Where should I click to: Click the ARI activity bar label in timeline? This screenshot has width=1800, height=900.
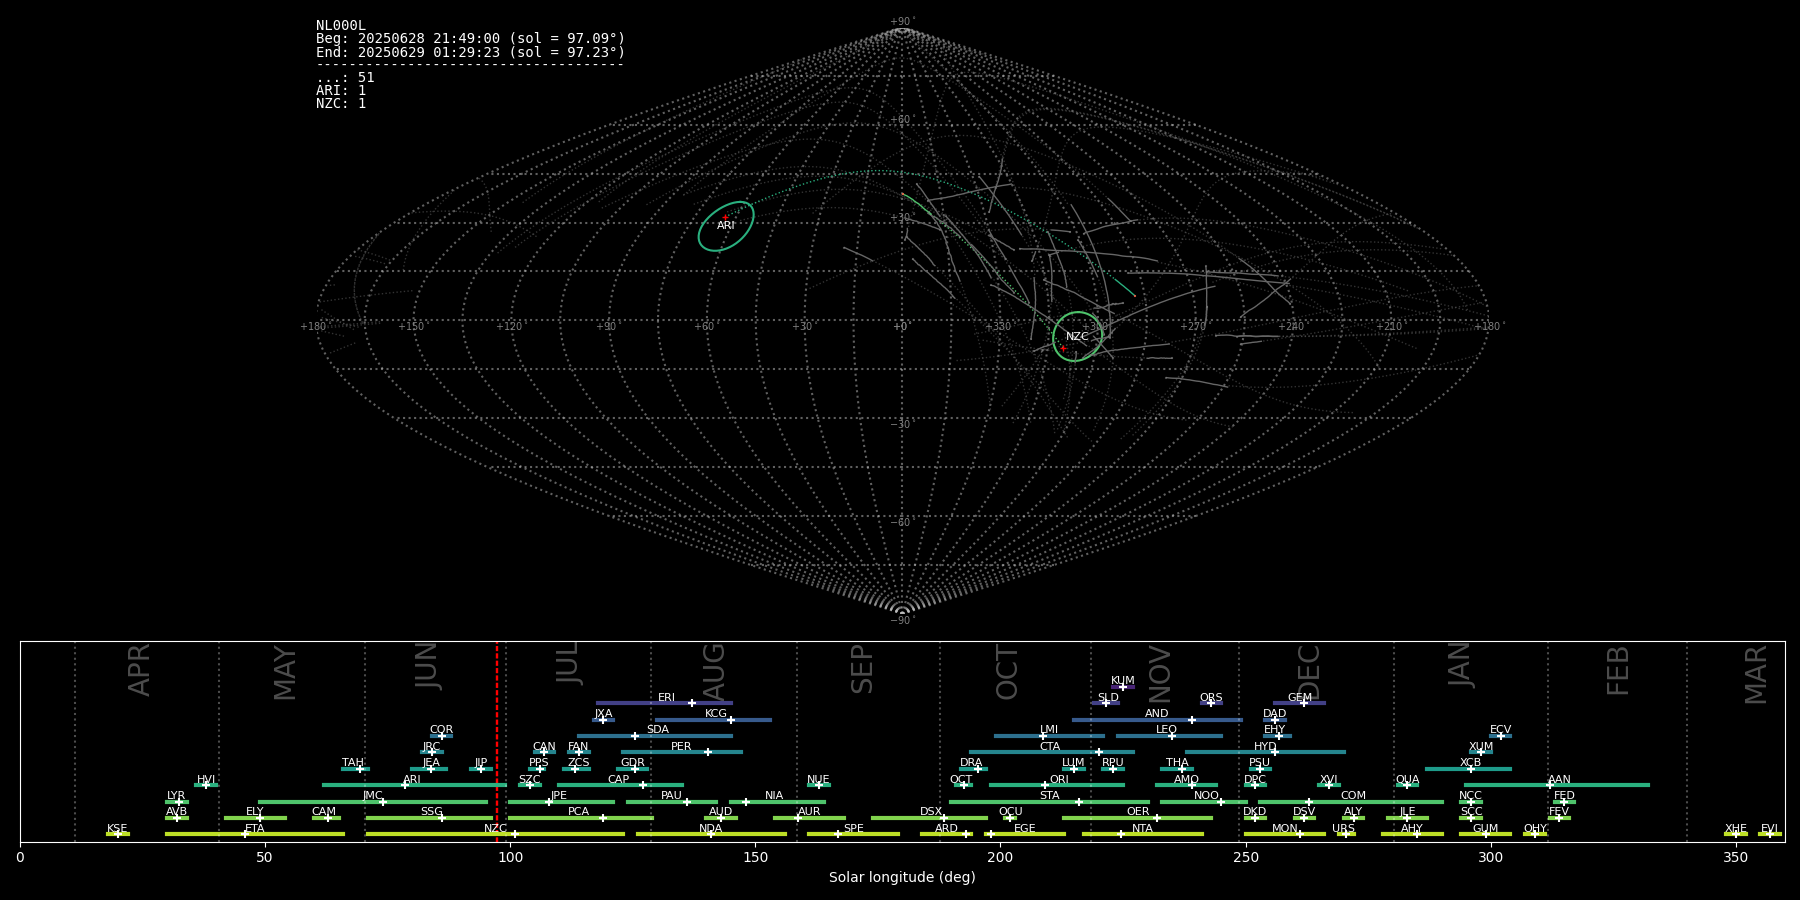412,780
